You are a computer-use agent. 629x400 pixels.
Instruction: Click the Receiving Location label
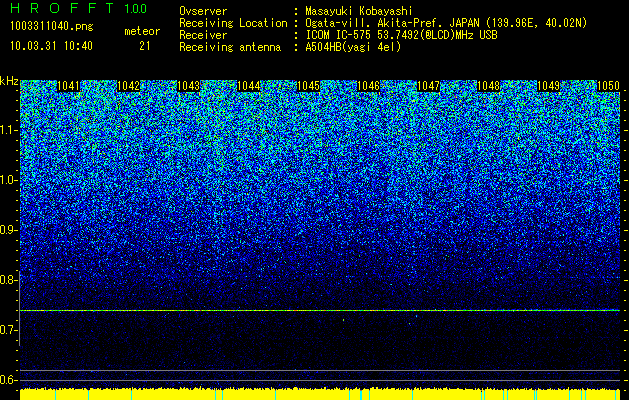point(233,23)
